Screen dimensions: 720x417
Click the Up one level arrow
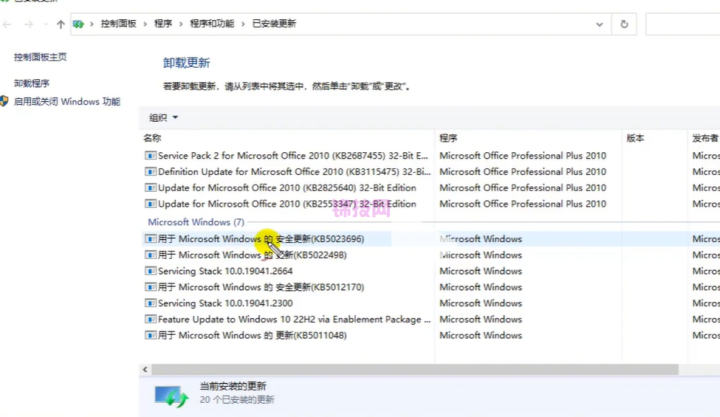pyautogui.click(x=61, y=24)
